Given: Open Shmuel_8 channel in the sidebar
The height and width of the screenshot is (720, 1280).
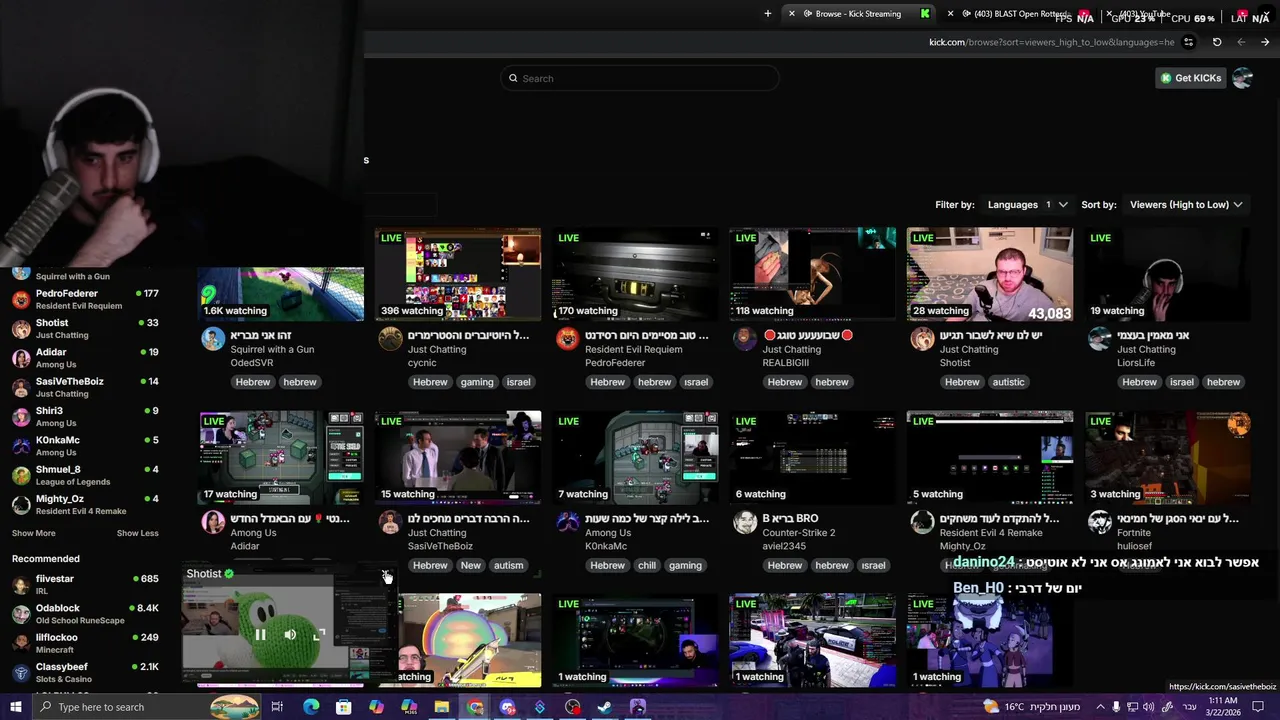Looking at the screenshot, I should tap(85, 475).
